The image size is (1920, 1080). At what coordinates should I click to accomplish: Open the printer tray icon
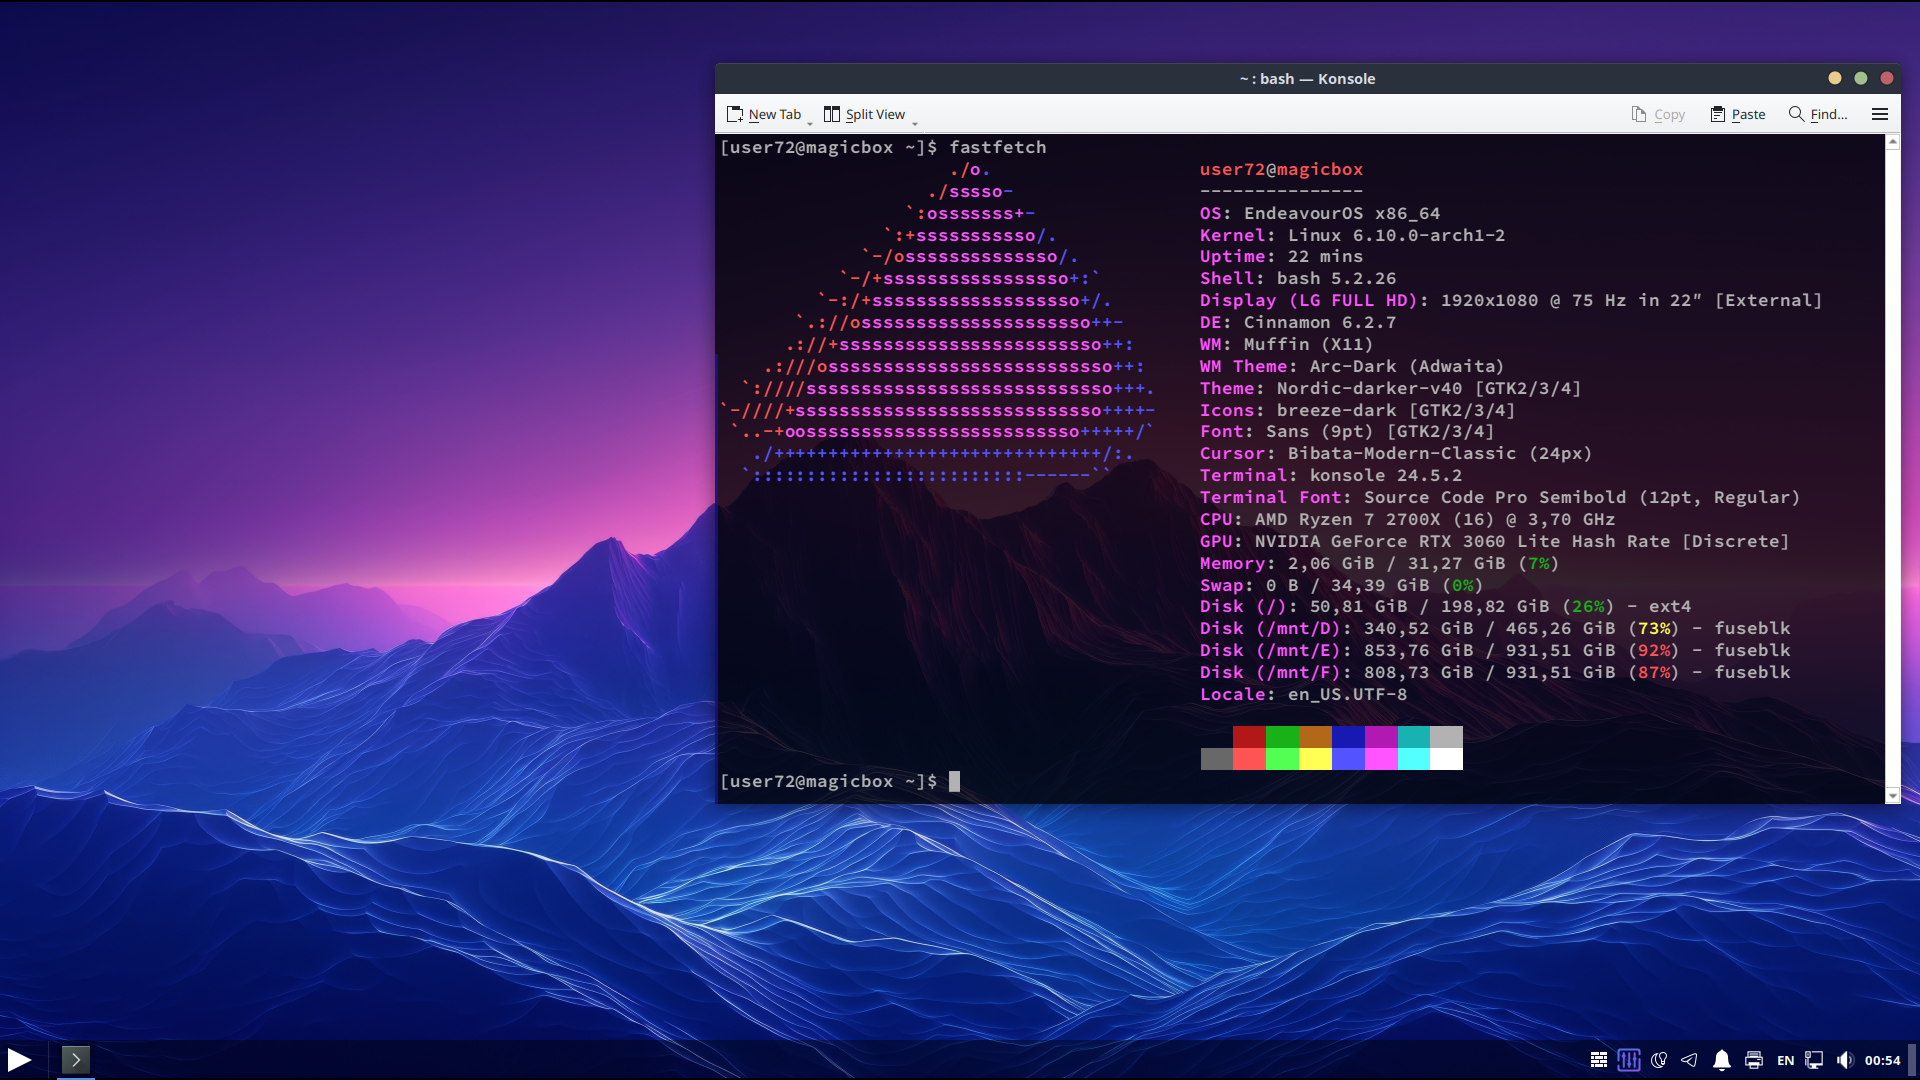[1754, 1060]
